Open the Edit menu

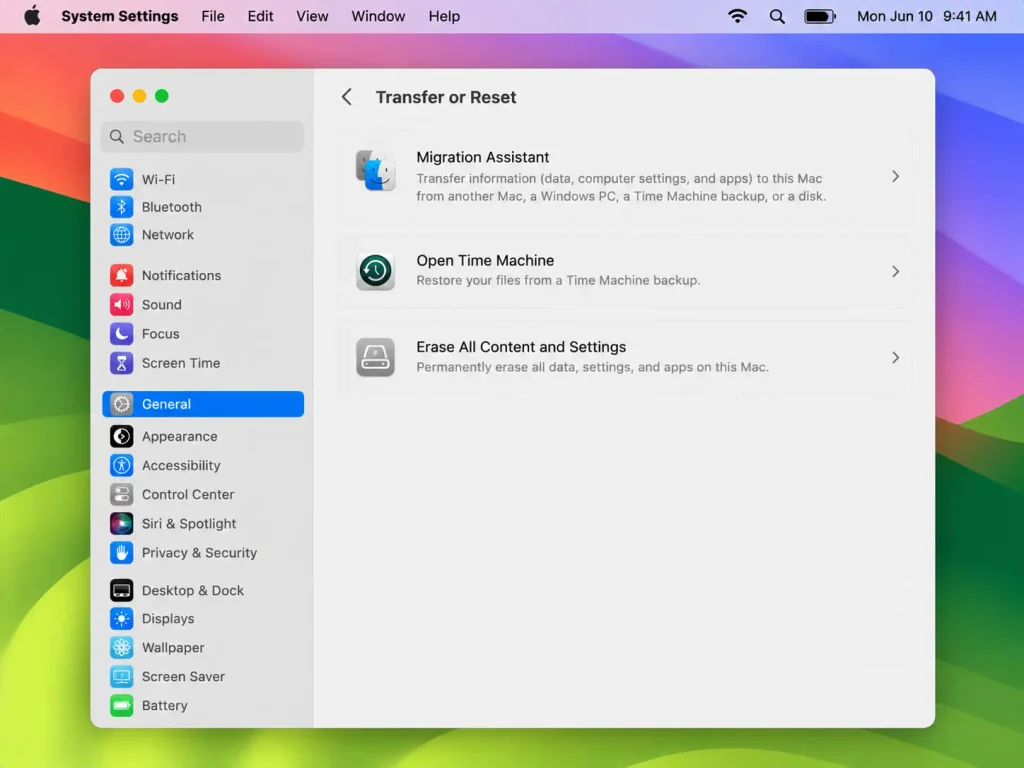tap(260, 16)
